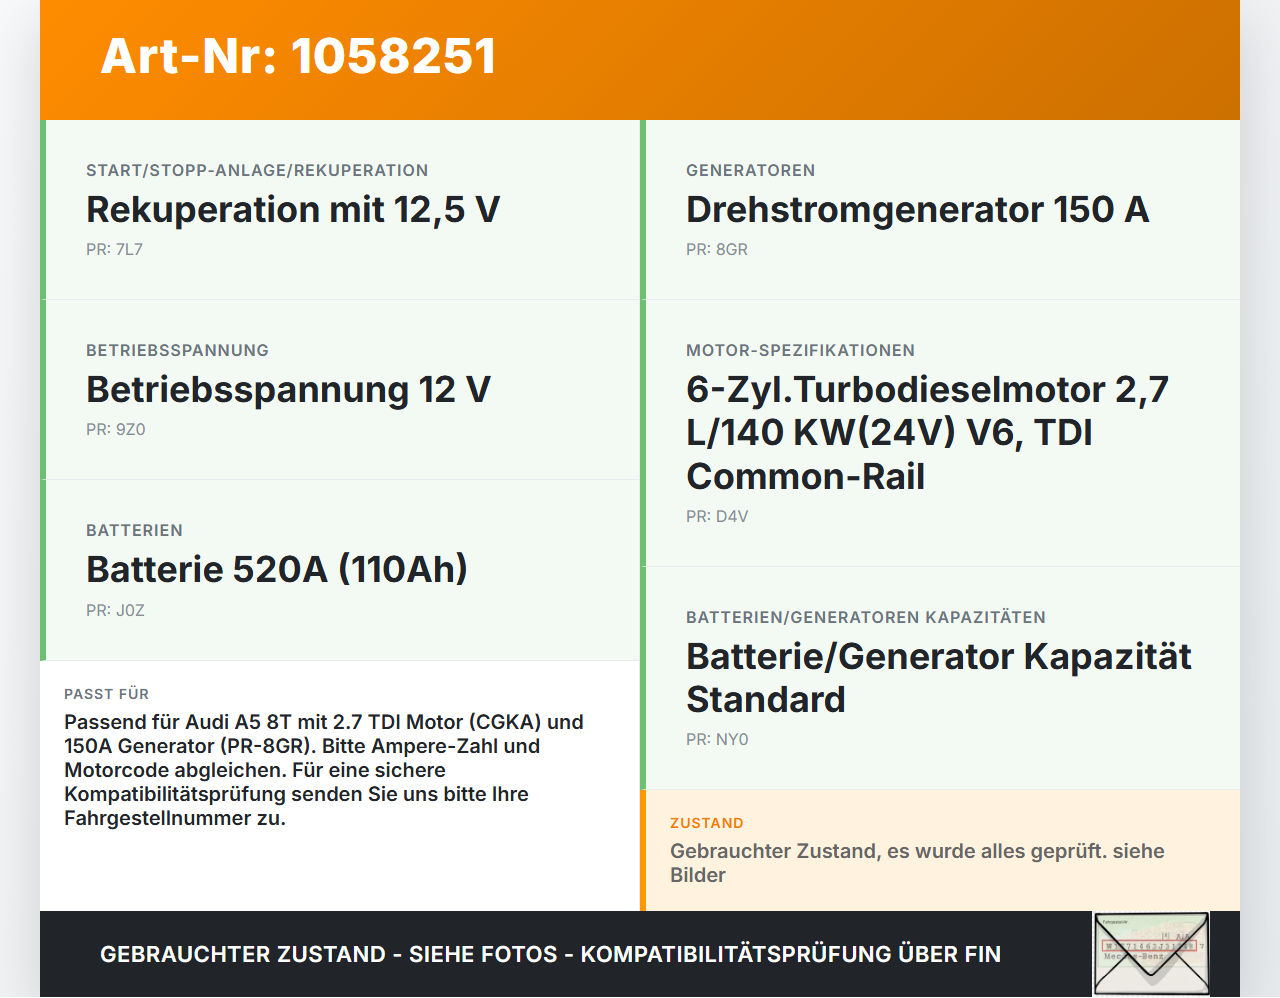Click the Audi A5 8T compatibility text
Image resolution: width=1280 pixels, height=998 pixels.
tap(324, 770)
